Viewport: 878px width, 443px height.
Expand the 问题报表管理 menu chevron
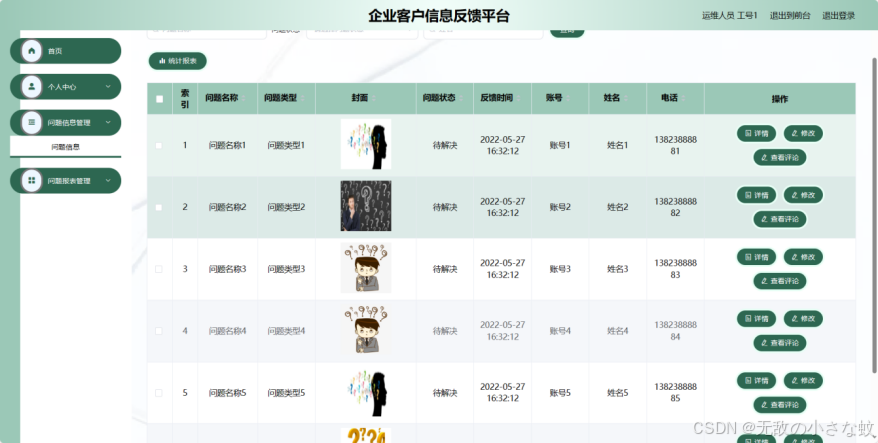pos(108,180)
